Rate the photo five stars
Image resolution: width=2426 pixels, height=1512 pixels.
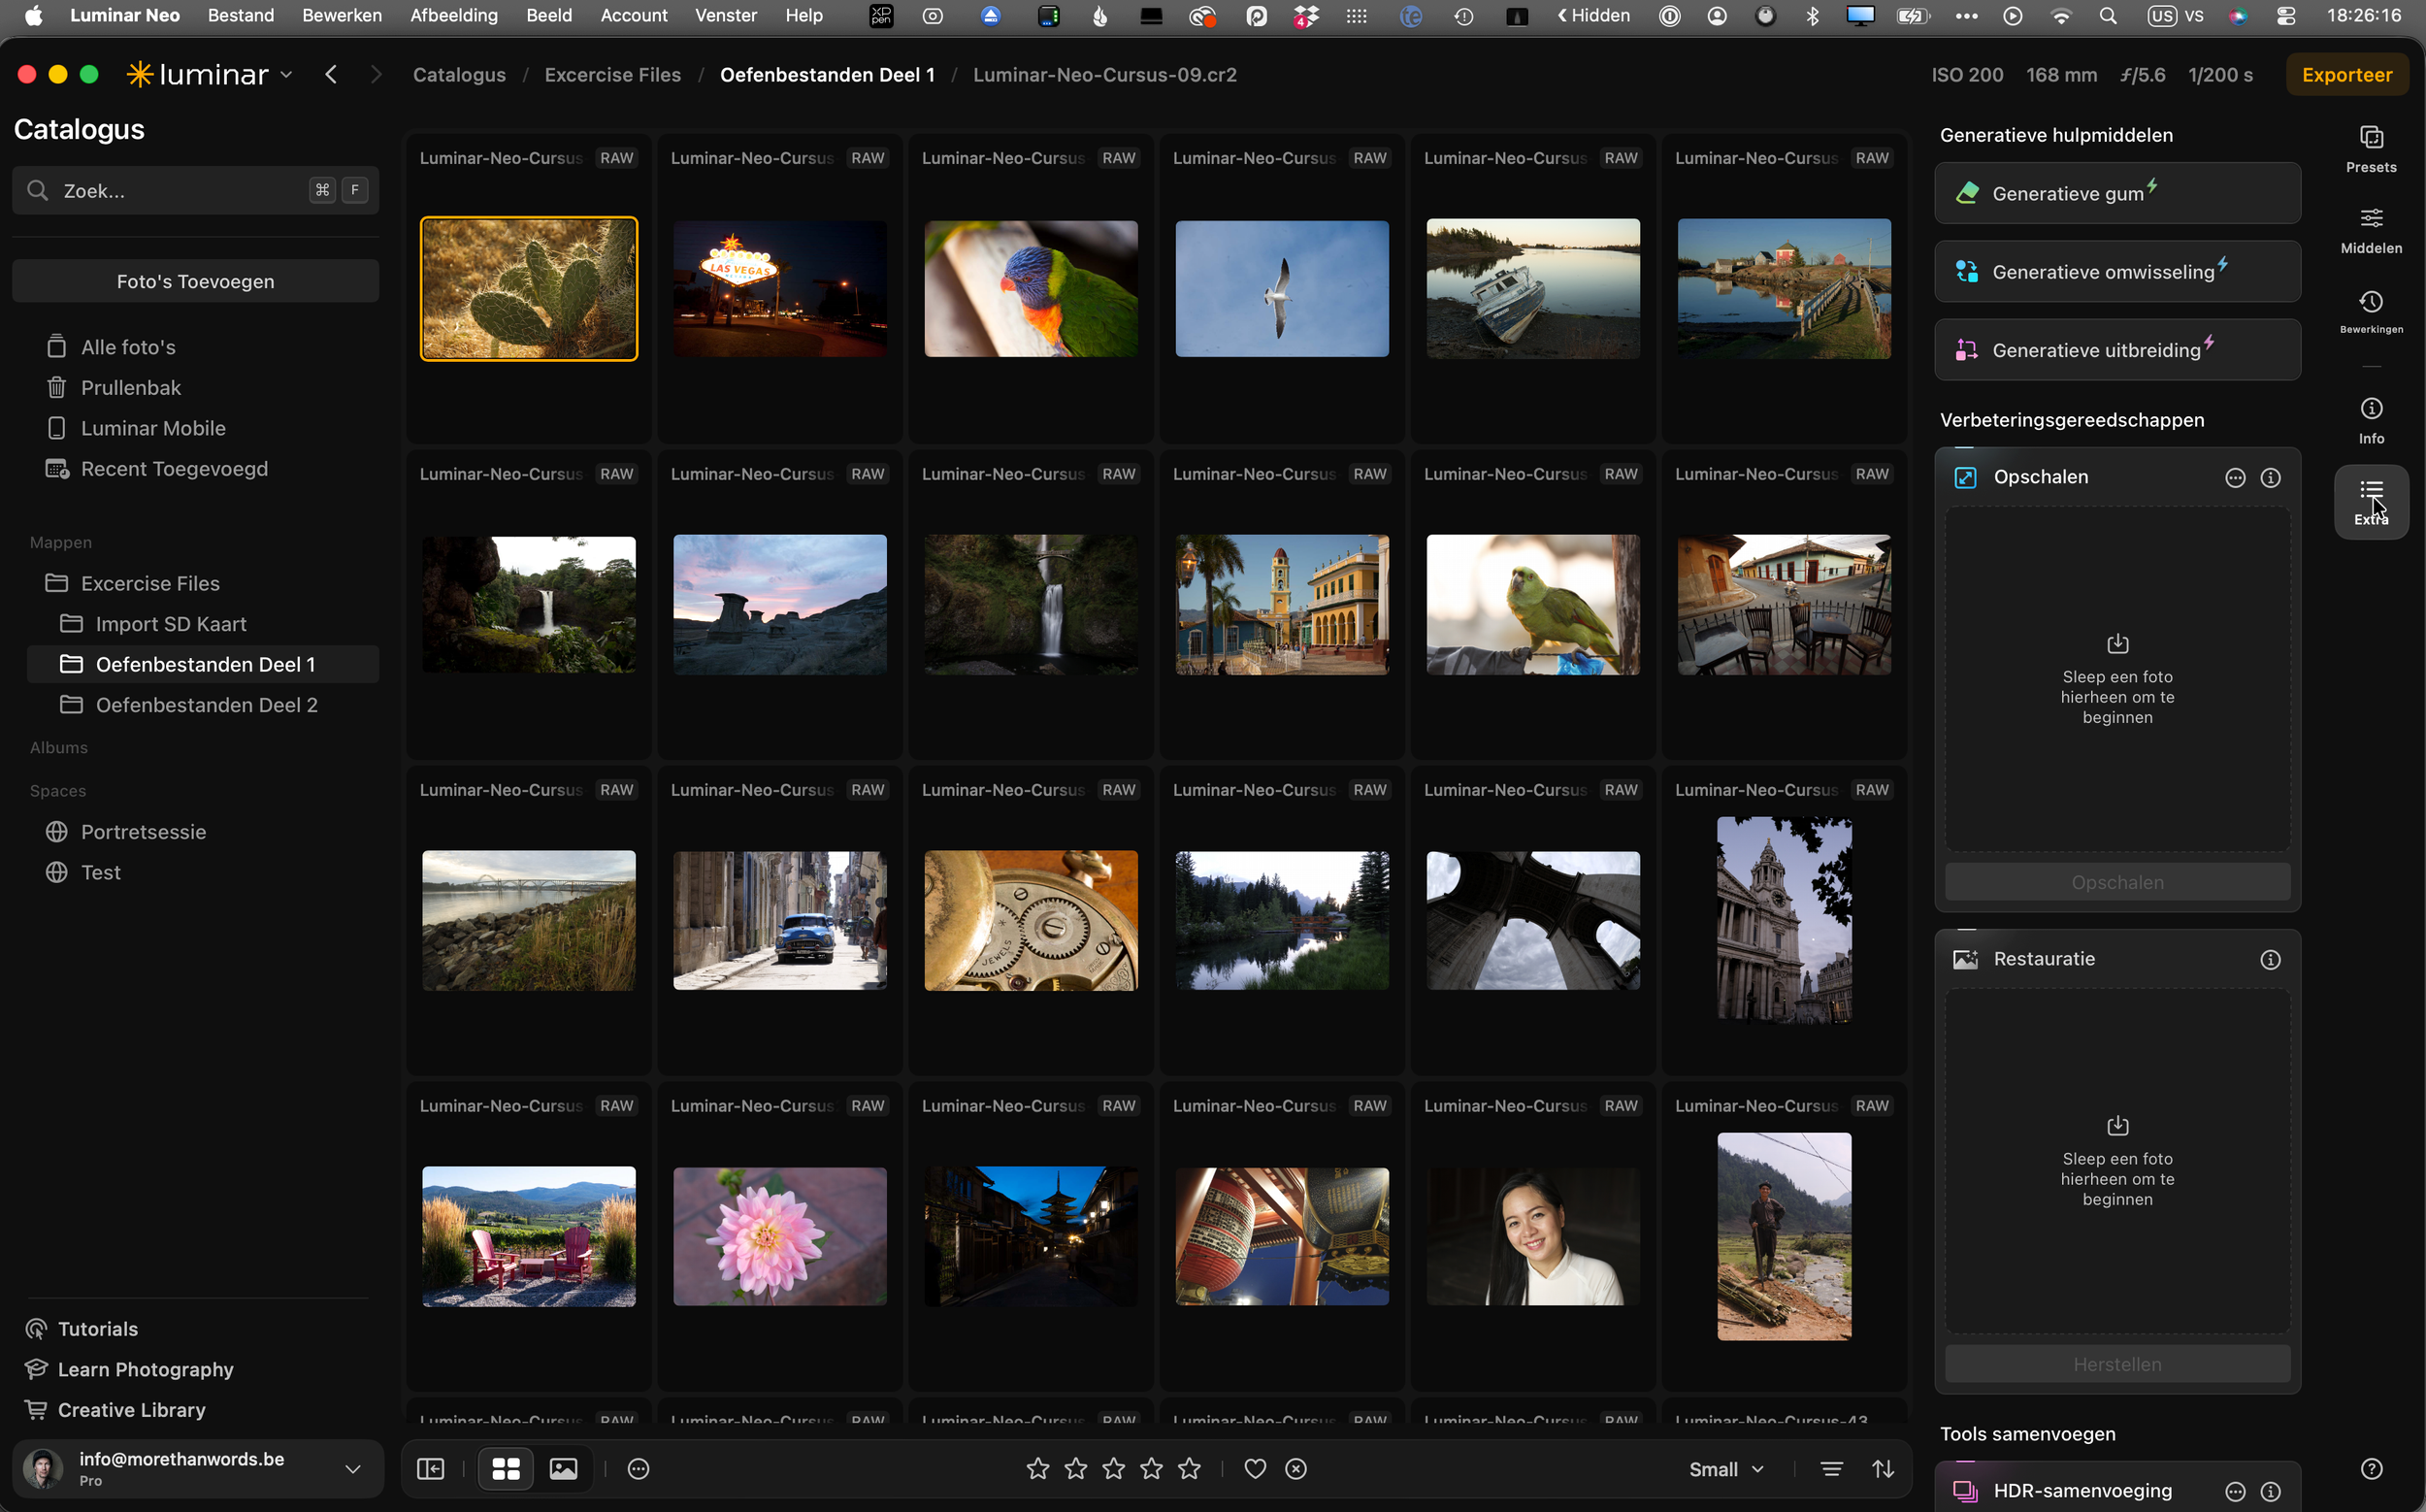tap(1190, 1468)
